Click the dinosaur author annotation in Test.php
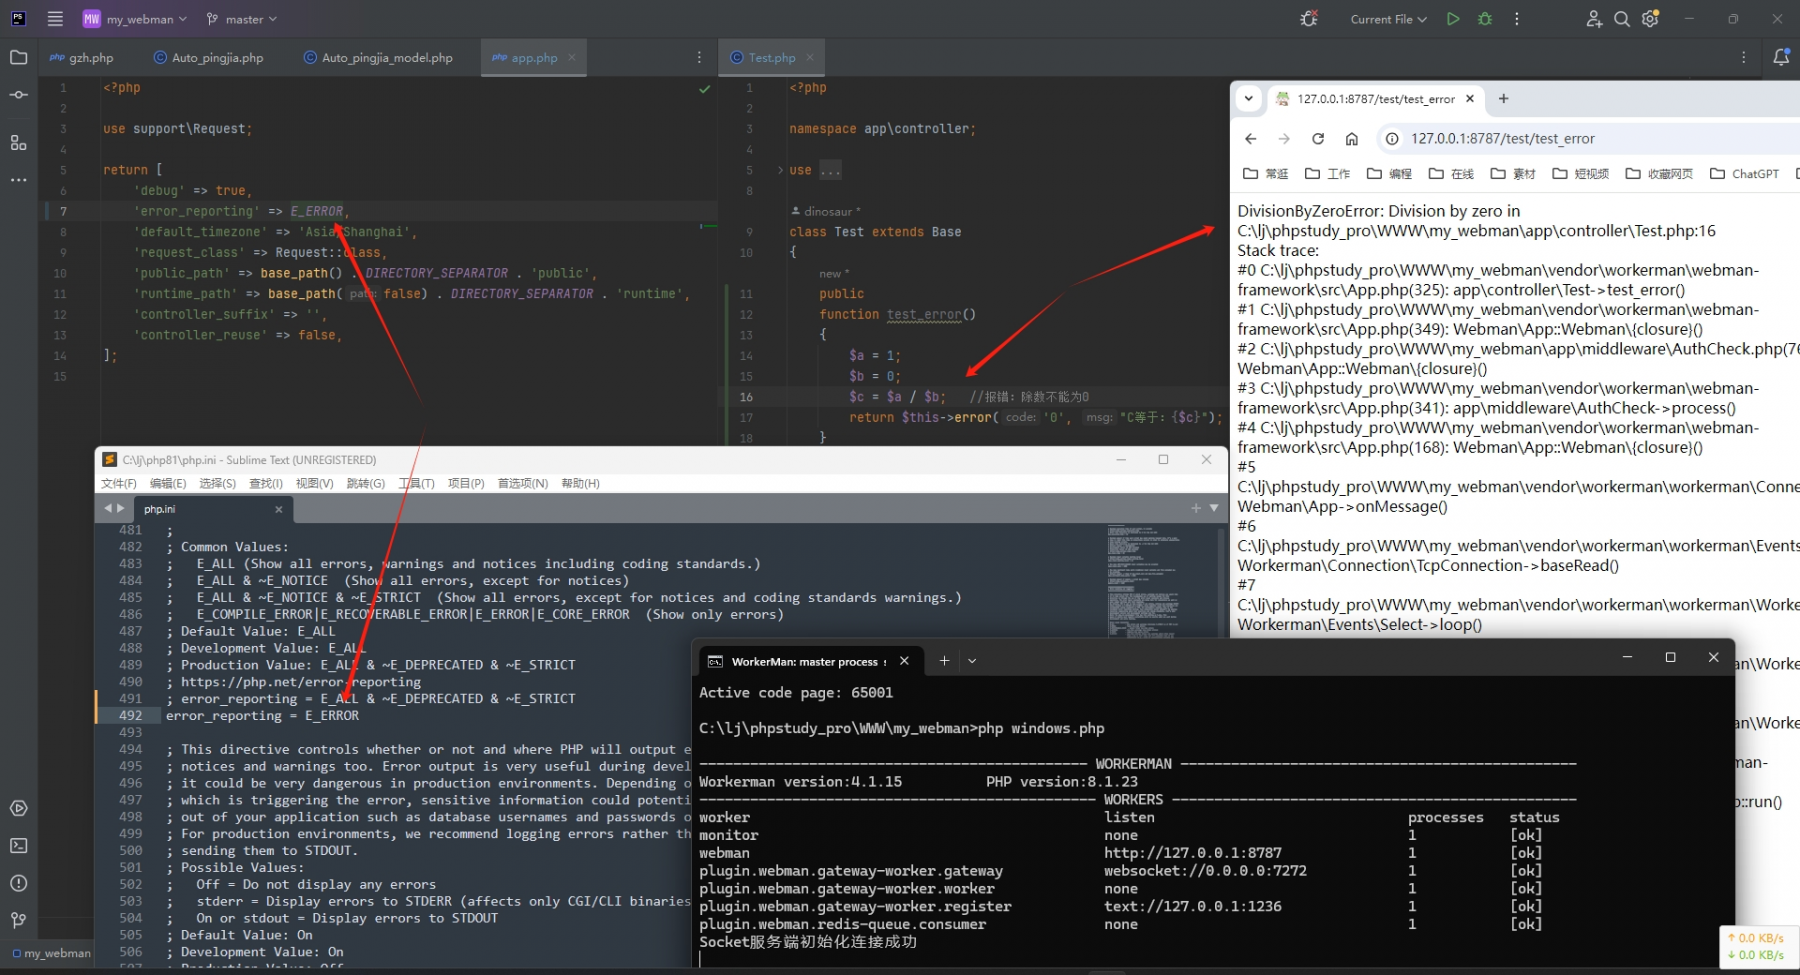Screen dimensions: 1800x975 826,211
